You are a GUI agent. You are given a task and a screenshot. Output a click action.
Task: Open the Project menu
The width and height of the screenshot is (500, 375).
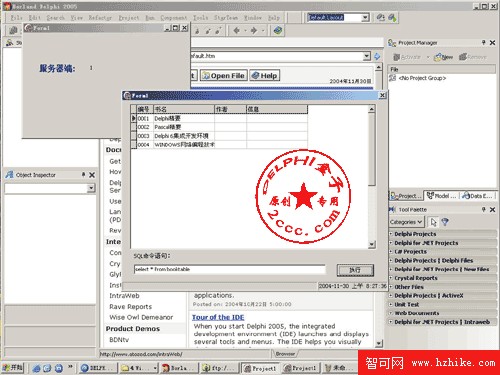pyautogui.click(x=129, y=18)
